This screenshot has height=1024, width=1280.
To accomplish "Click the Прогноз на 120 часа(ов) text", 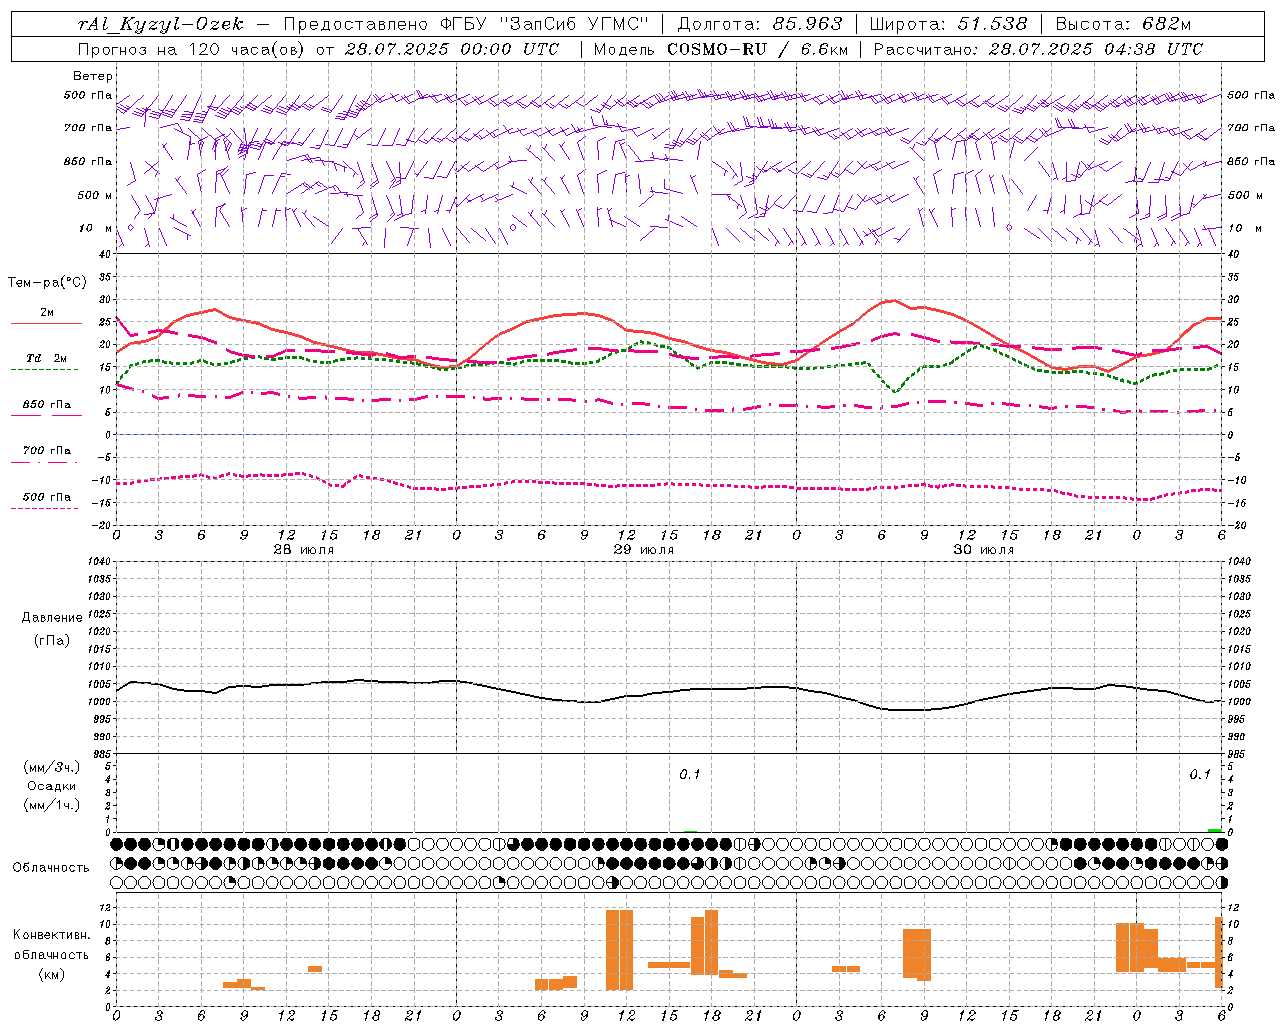I will tap(193, 49).
